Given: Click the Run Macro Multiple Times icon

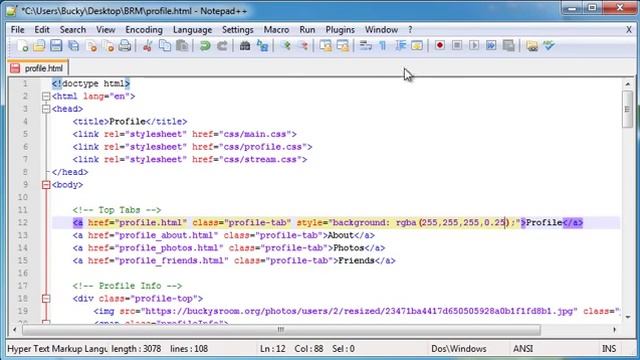Looking at the screenshot, I should [x=491, y=46].
